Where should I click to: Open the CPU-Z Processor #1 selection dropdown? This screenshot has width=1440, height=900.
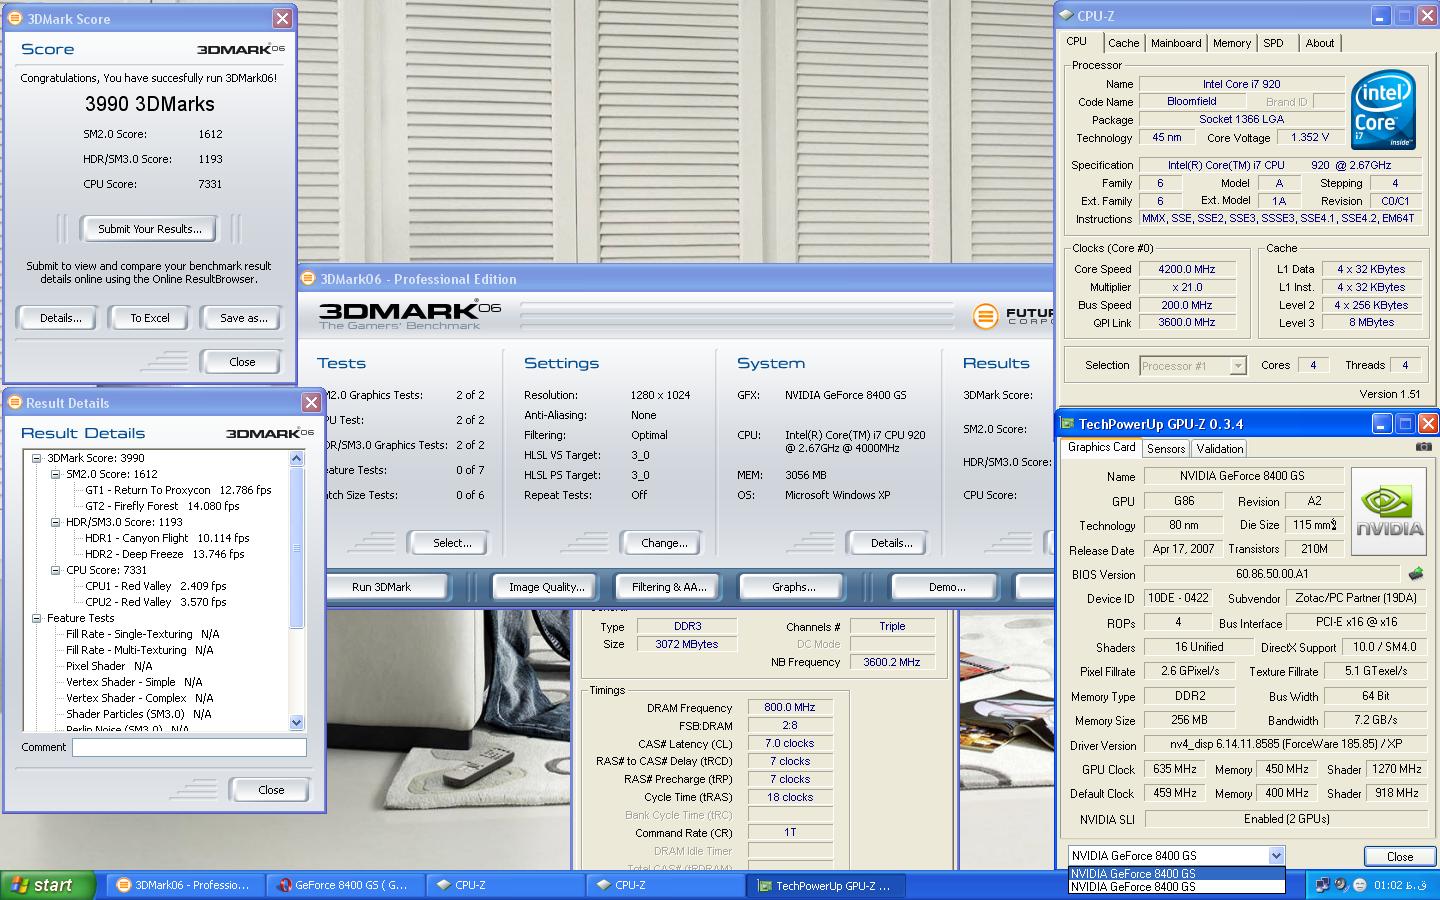[1238, 366]
